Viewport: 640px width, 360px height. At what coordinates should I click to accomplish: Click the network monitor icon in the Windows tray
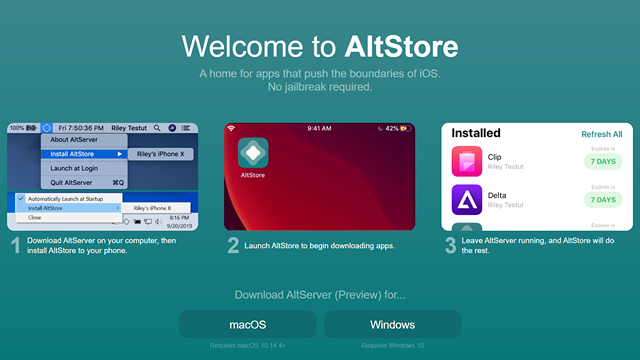(148, 222)
